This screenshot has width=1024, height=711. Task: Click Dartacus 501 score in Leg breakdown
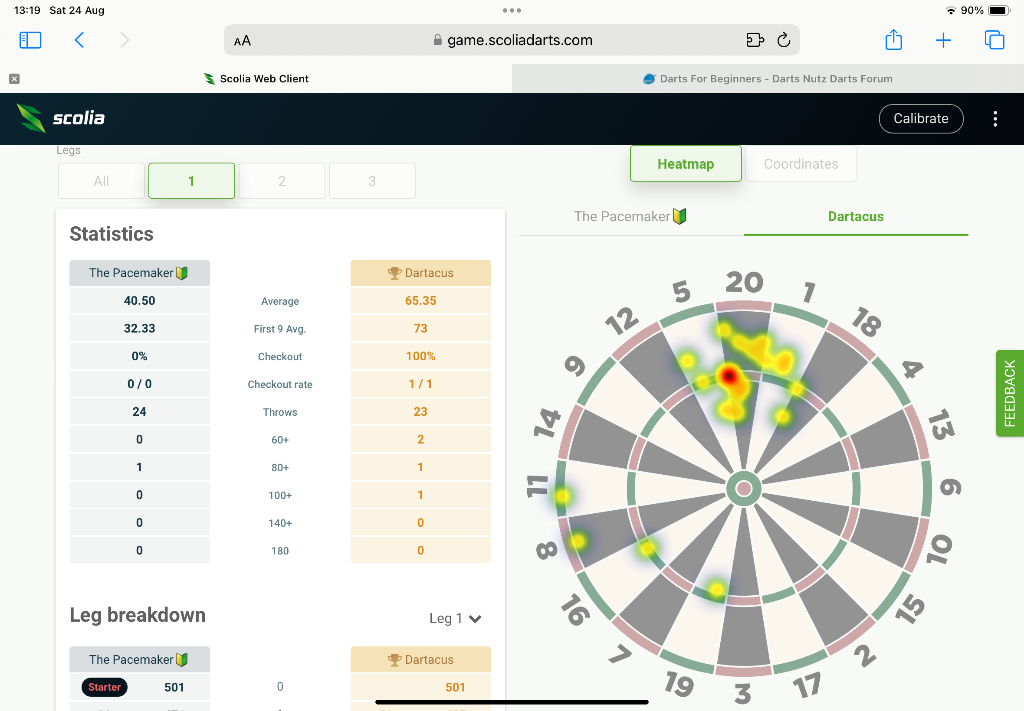click(455, 687)
